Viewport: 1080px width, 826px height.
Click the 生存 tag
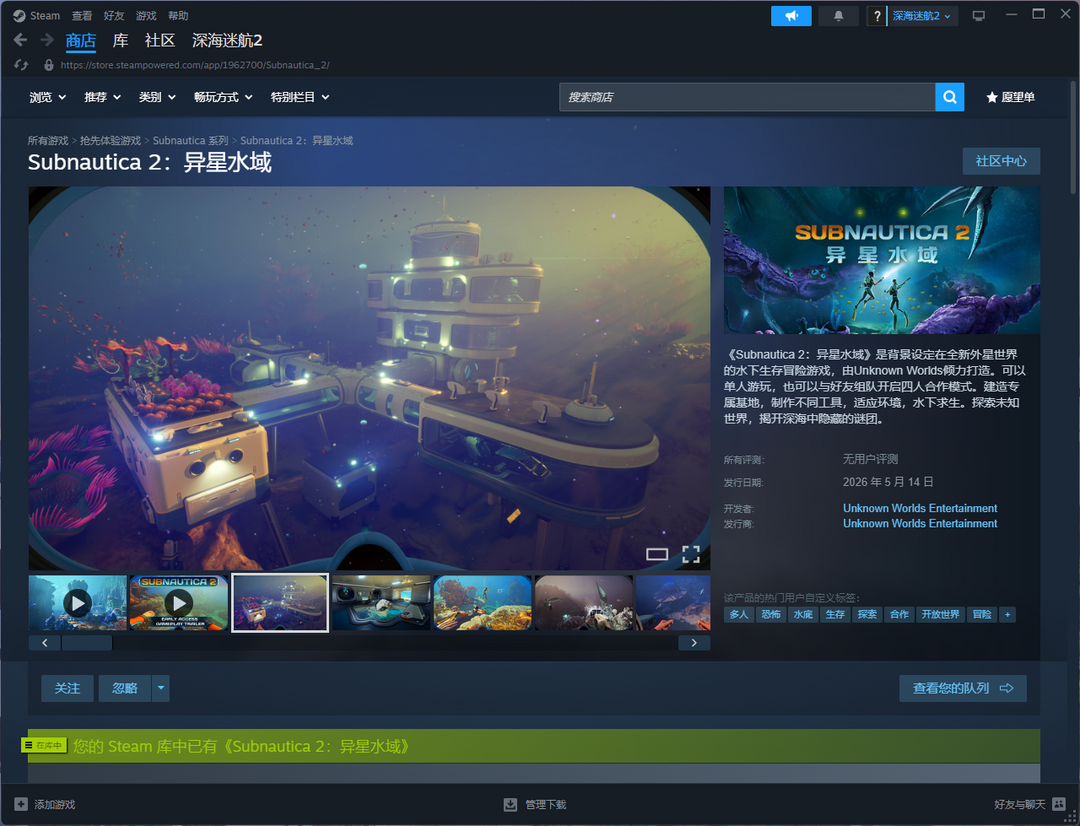[x=835, y=615]
